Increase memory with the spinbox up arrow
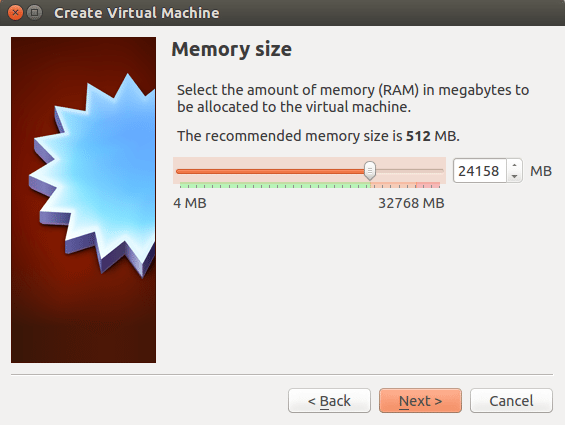The width and height of the screenshot is (565, 425). click(515, 165)
